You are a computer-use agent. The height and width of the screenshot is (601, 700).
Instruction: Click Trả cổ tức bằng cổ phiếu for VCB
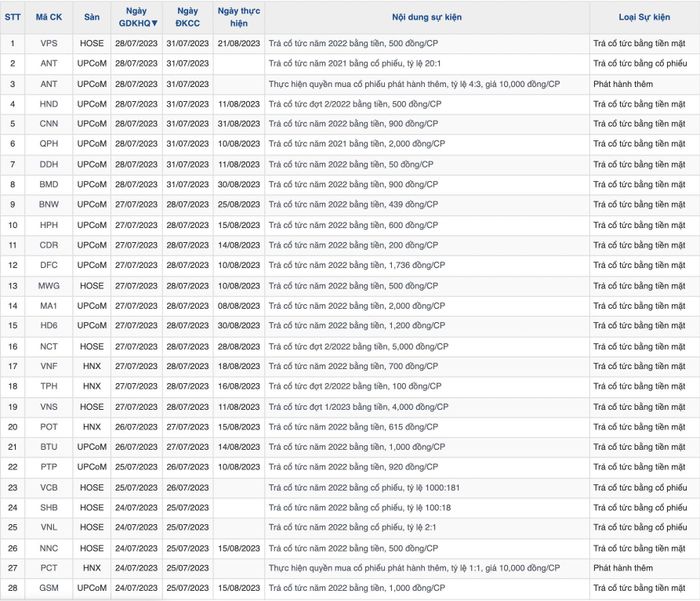640,488
